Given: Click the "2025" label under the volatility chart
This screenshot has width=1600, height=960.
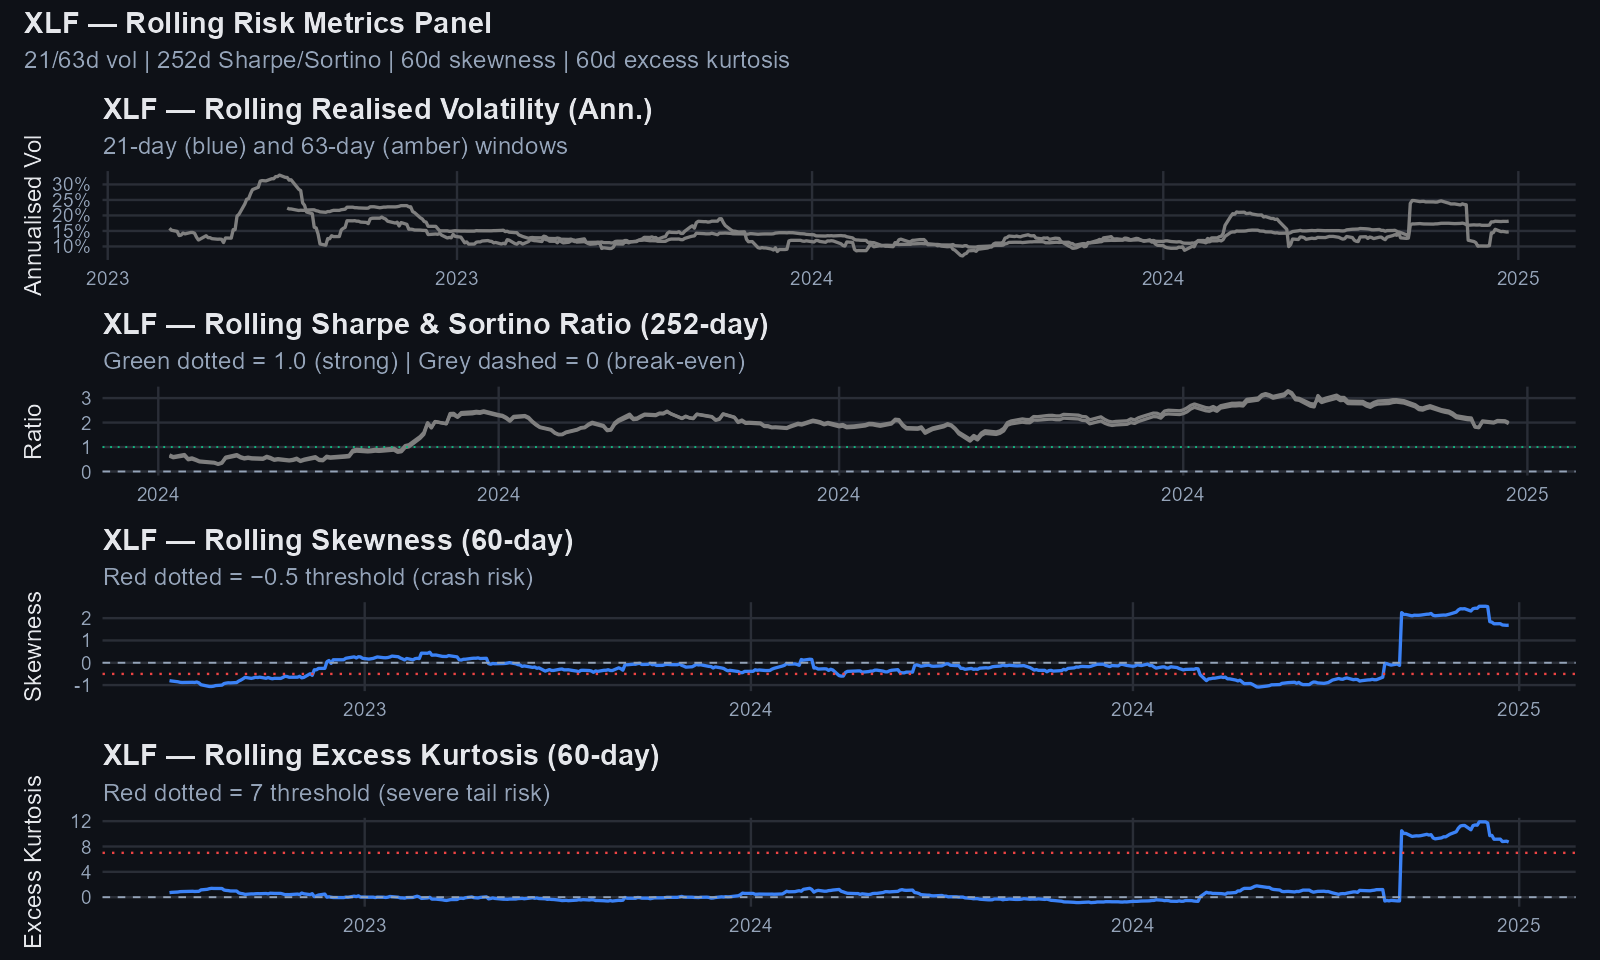Looking at the screenshot, I should 1518,278.
